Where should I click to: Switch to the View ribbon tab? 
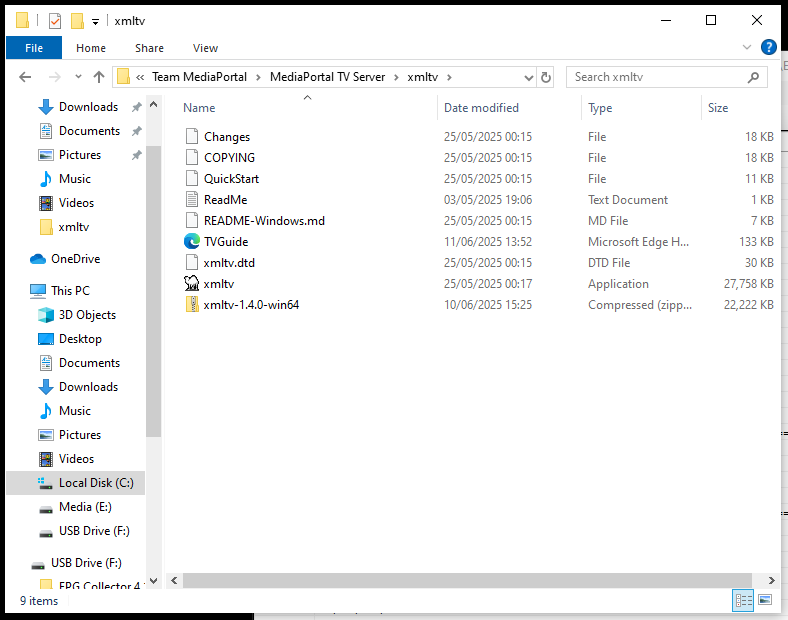point(205,48)
